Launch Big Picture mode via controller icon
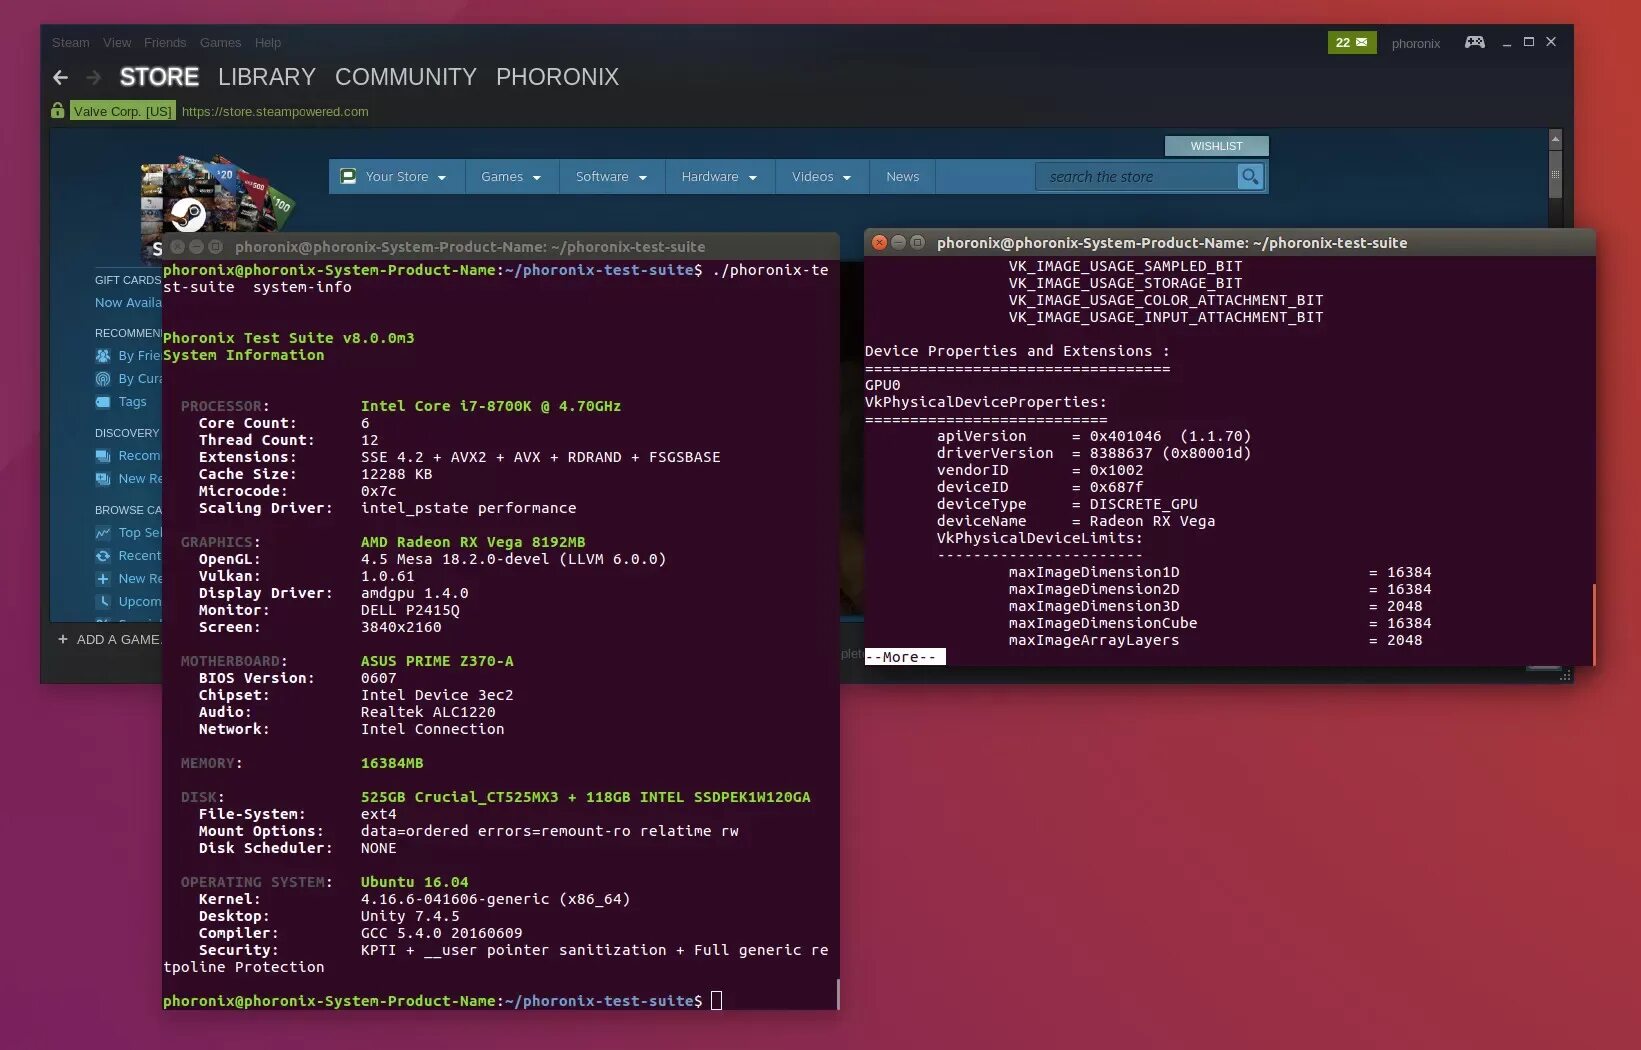 [1475, 42]
